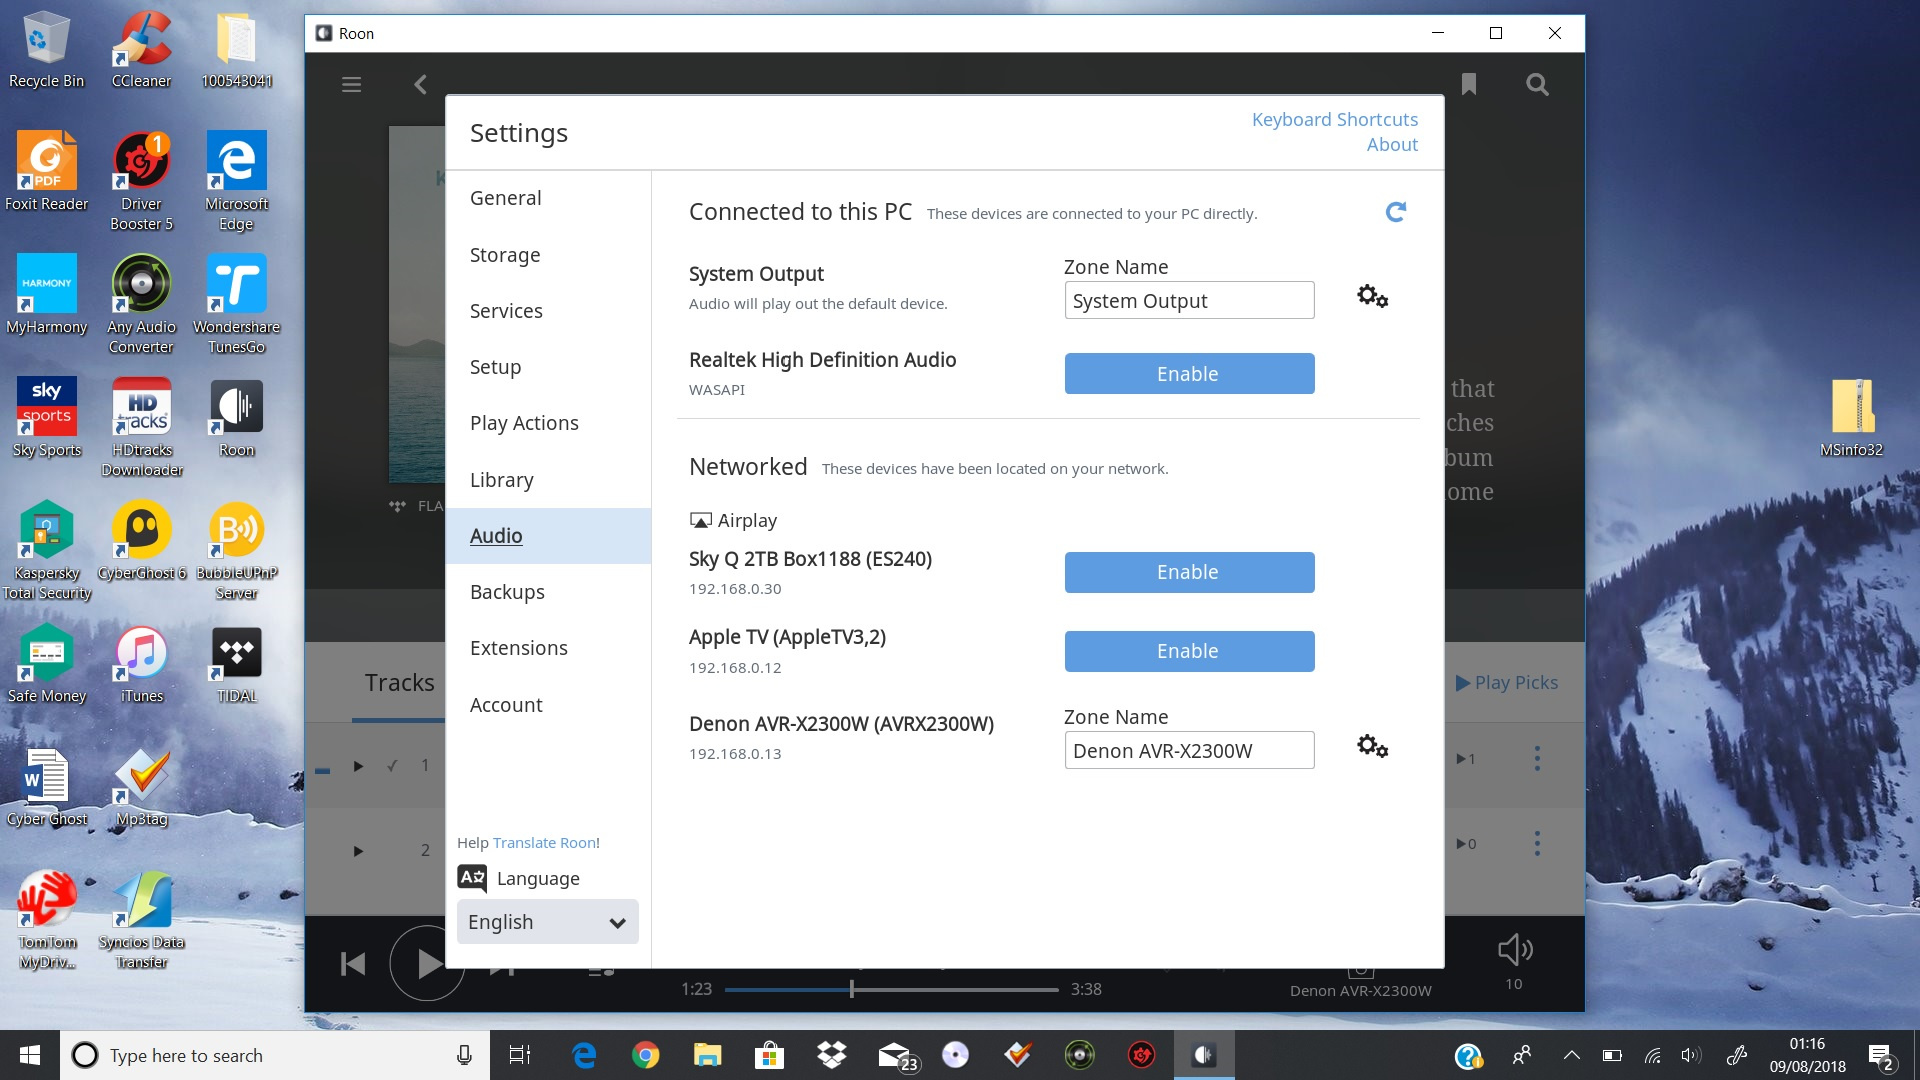This screenshot has width=1920, height=1080.
Task: Open CCleaner desktop shortcut
Action: pos(141,50)
